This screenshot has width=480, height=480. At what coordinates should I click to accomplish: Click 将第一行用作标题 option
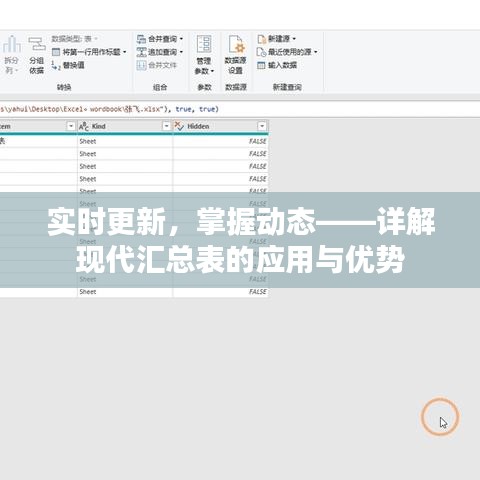pyautogui.click(x=89, y=52)
